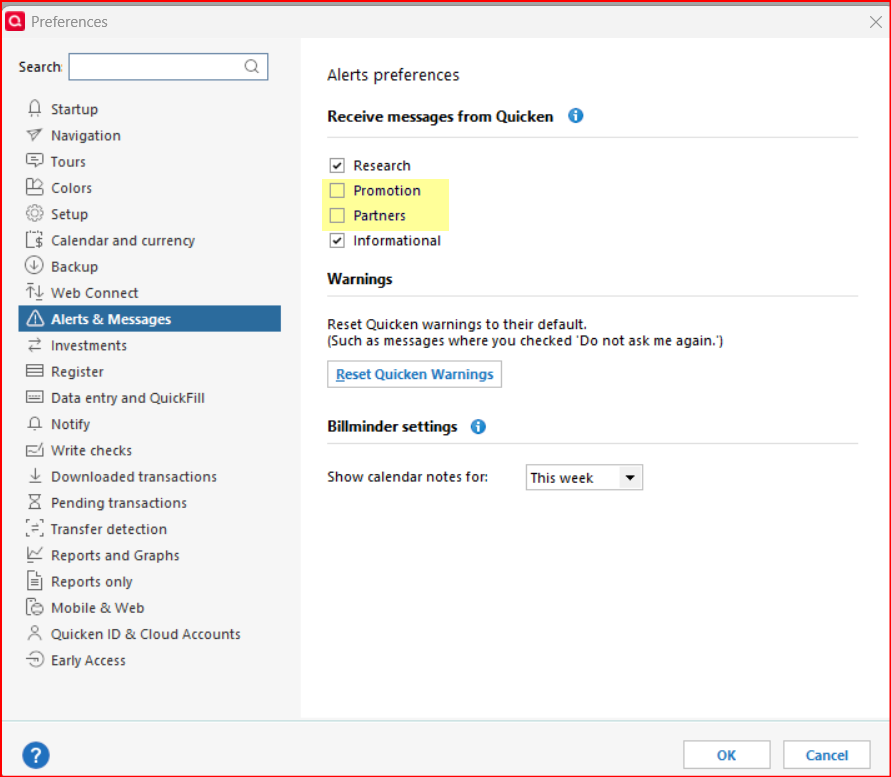Confirm preferences with the OK button
This screenshot has height=777, width=891.
pyautogui.click(x=727, y=755)
